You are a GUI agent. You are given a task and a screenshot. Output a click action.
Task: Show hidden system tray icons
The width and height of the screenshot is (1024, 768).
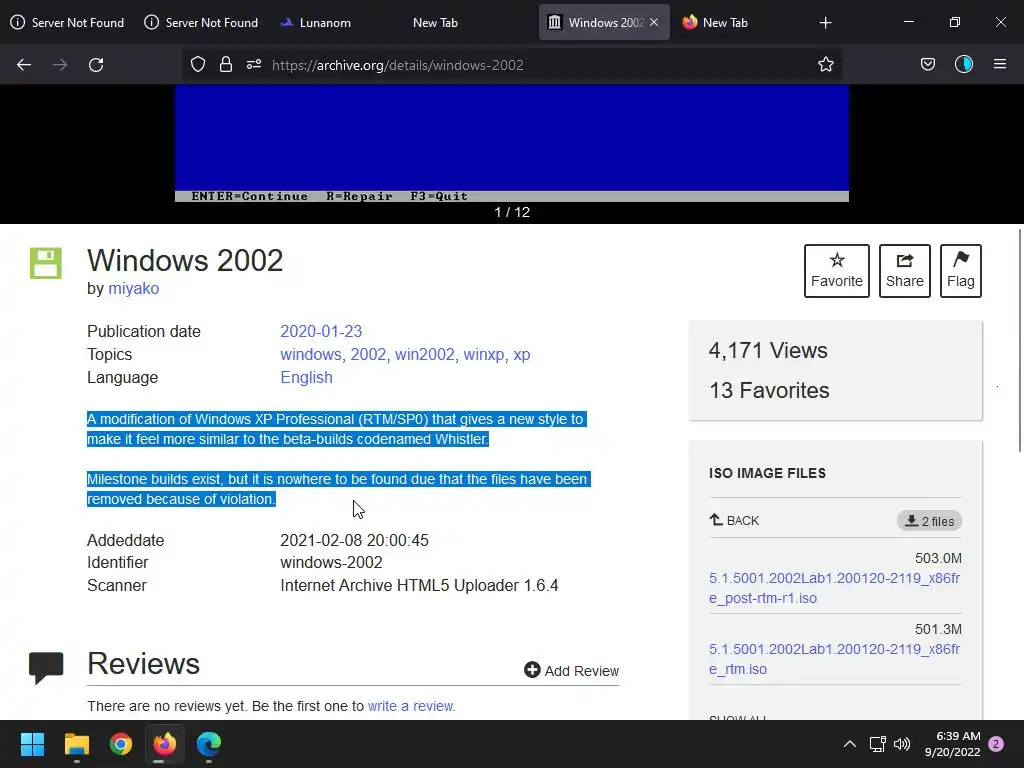click(850, 744)
